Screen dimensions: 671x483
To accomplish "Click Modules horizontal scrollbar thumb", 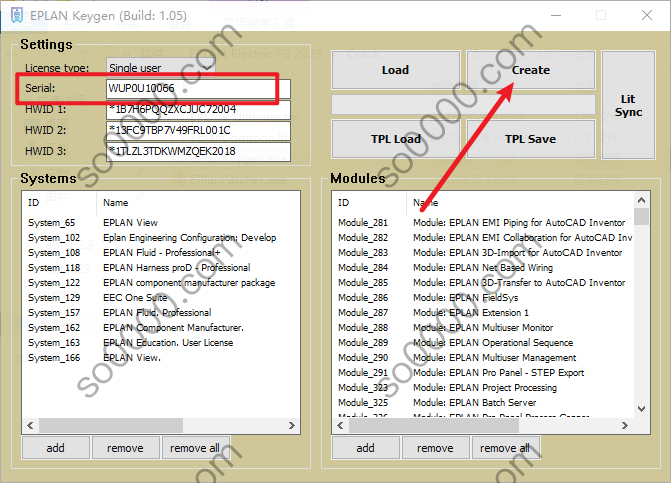I will pyautogui.click(x=434, y=425).
